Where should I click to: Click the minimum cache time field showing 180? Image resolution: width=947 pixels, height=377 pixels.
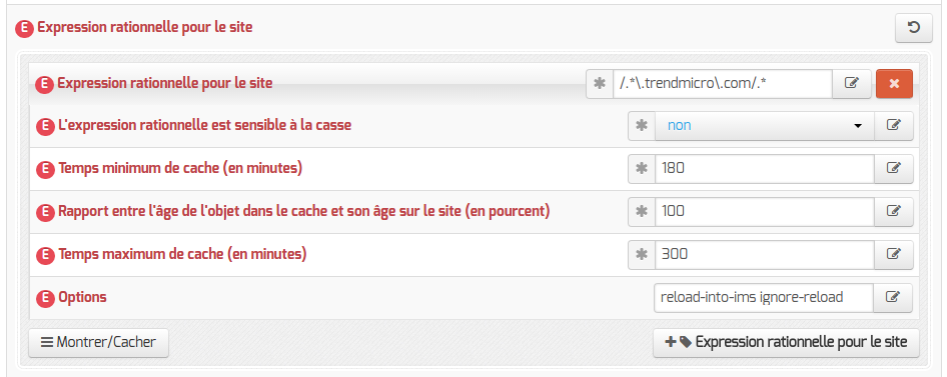click(x=765, y=169)
